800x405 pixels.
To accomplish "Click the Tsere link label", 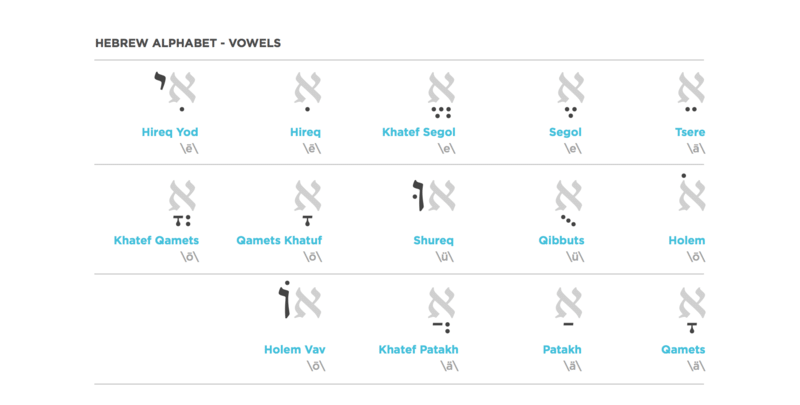I will [690, 132].
